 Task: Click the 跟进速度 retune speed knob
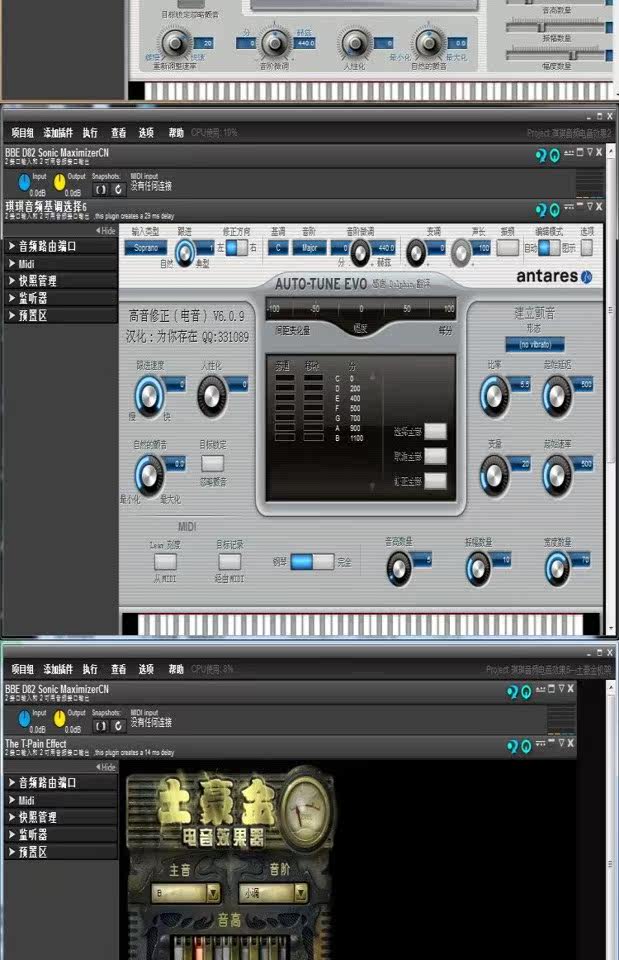150,396
